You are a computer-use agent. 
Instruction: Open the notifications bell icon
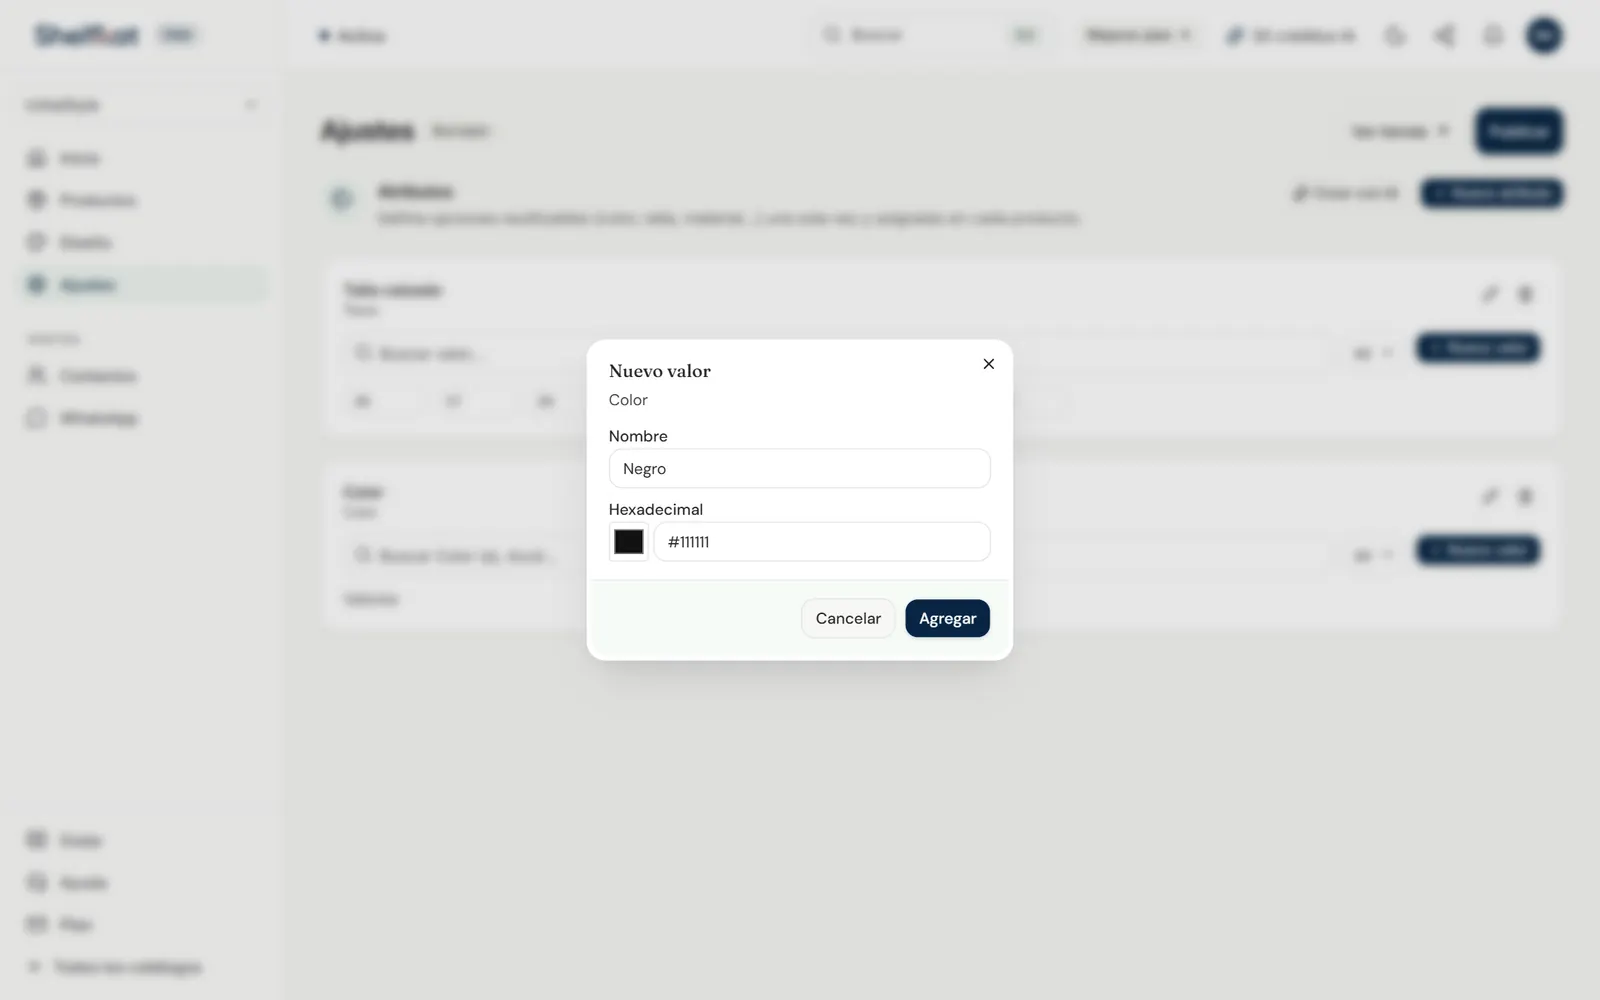pyautogui.click(x=1493, y=36)
